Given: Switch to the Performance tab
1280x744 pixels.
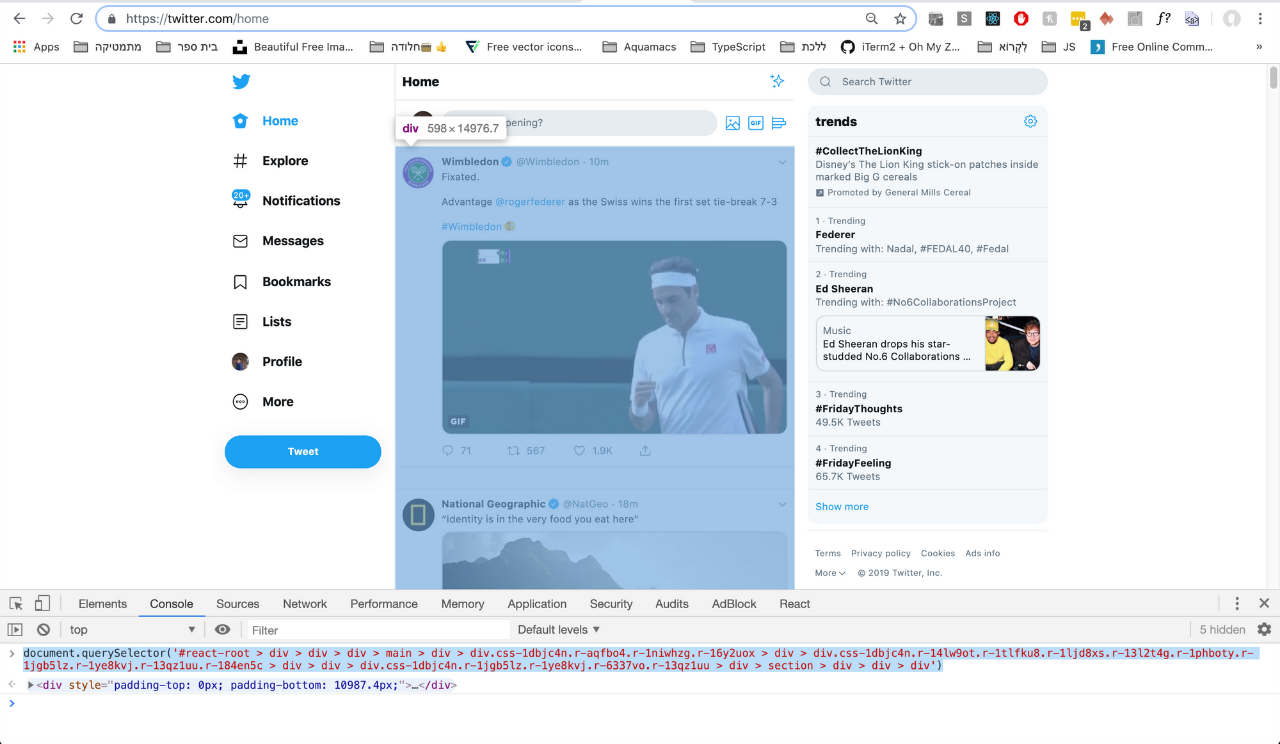Looking at the screenshot, I should pos(384,604).
